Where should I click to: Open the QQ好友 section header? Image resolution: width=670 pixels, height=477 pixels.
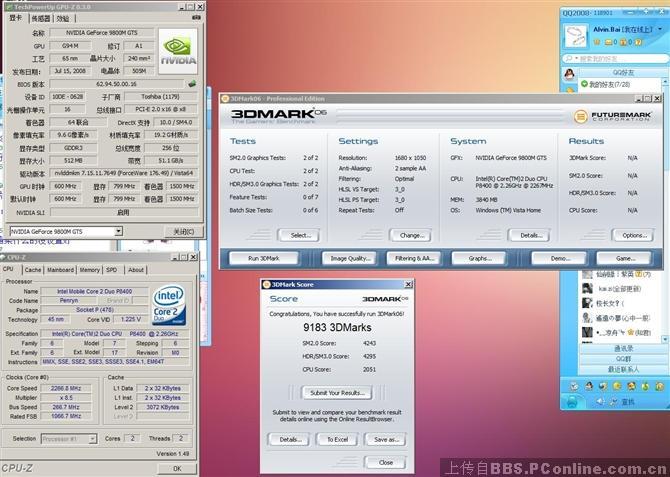tap(623, 72)
